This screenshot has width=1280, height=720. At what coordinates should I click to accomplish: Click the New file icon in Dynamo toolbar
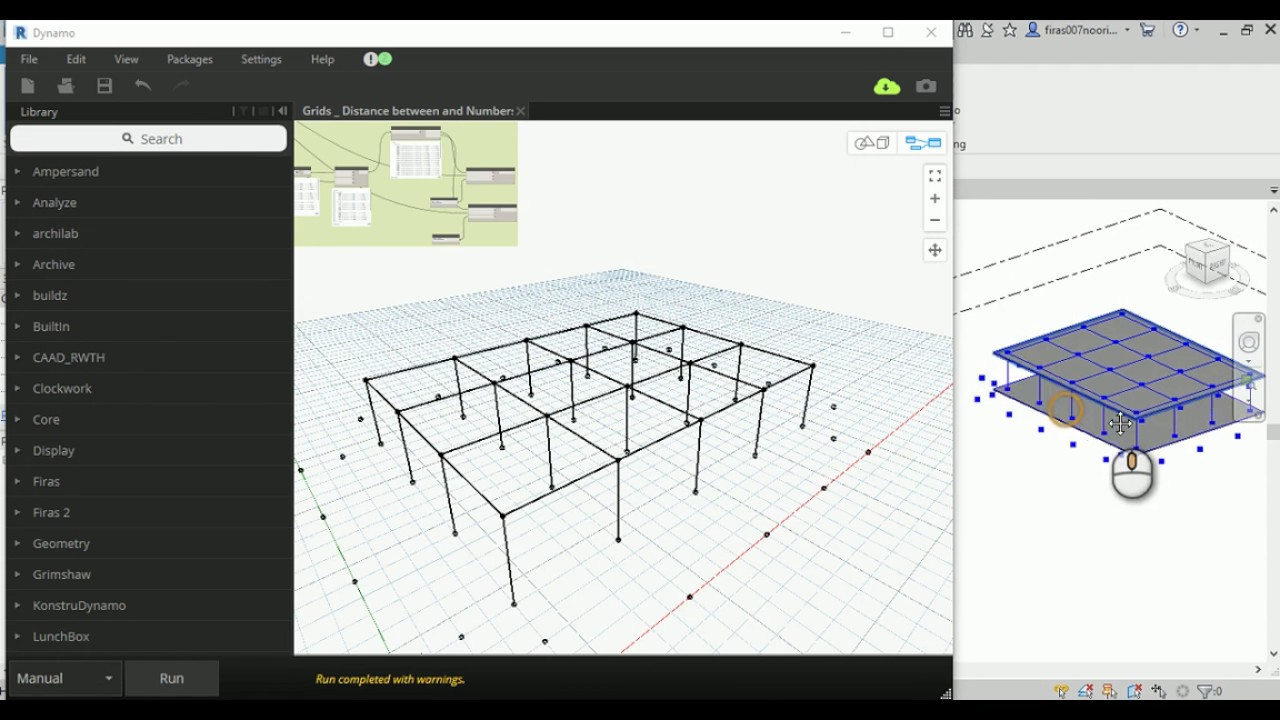[x=28, y=86]
